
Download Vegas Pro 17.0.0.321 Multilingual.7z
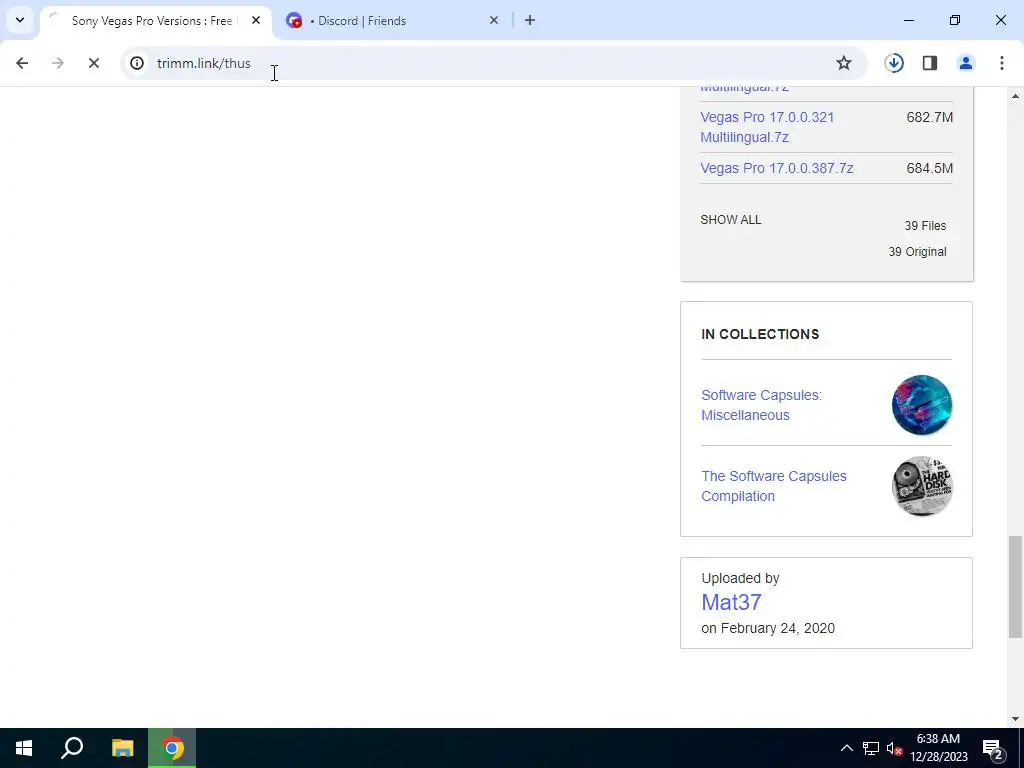(x=767, y=127)
